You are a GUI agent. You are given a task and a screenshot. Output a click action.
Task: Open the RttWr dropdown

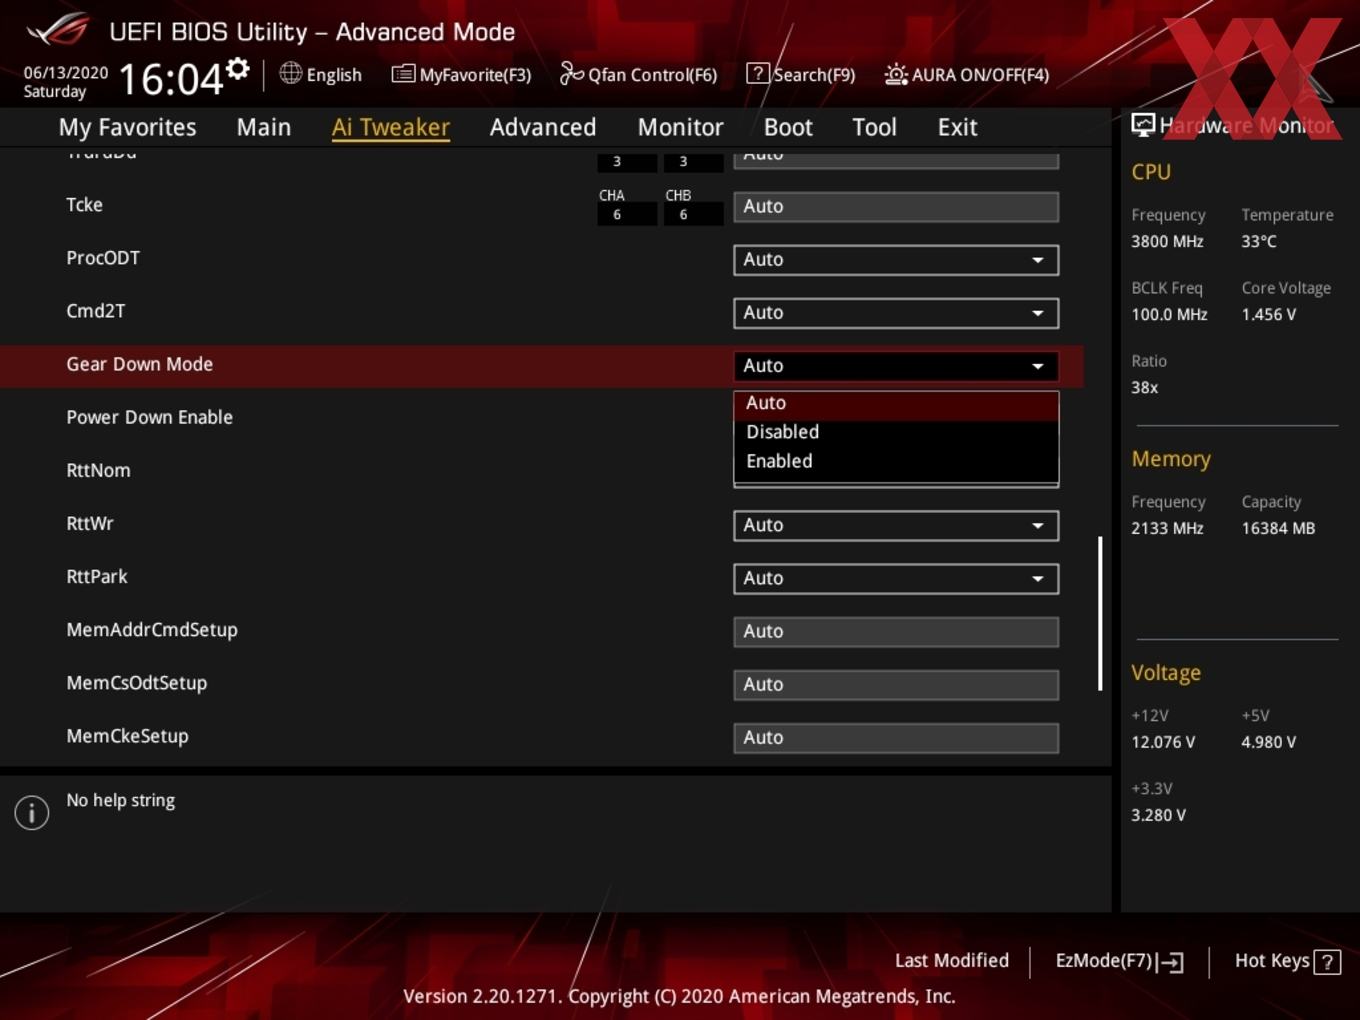[x=896, y=525]
